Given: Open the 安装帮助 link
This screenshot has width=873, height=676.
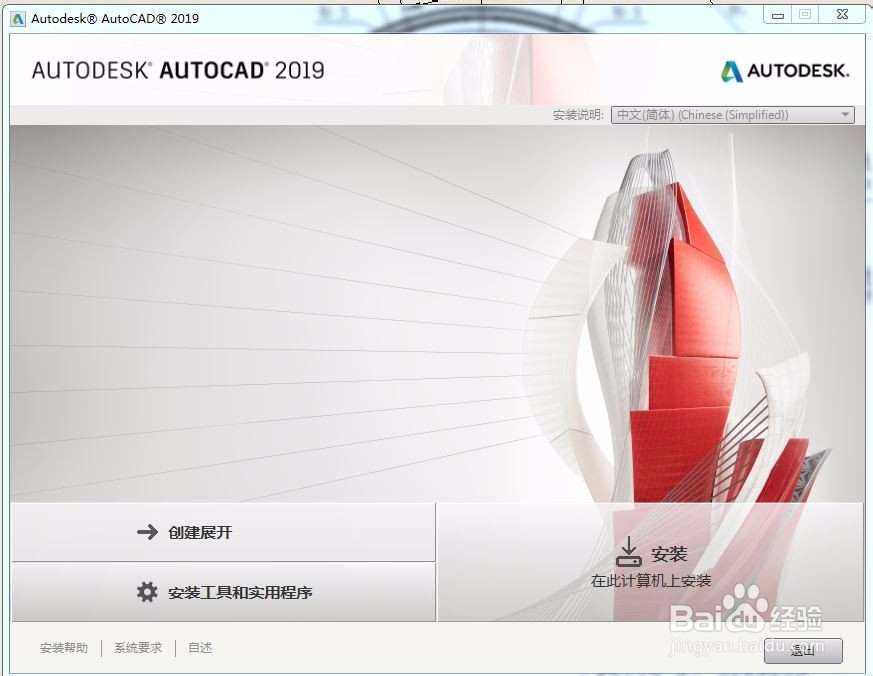Looking at the screenshot, I should pyautogui.click(x=64, y=648).
